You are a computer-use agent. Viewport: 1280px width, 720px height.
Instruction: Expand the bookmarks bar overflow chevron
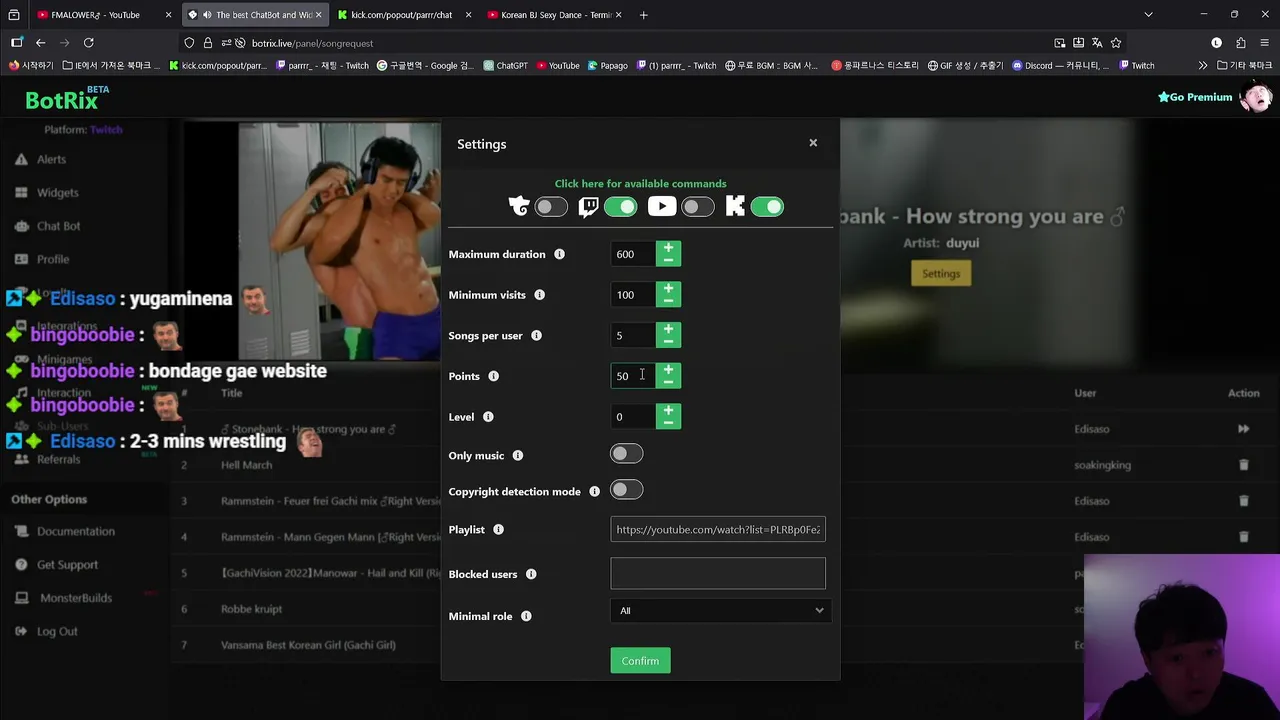tap(1203, 65)
